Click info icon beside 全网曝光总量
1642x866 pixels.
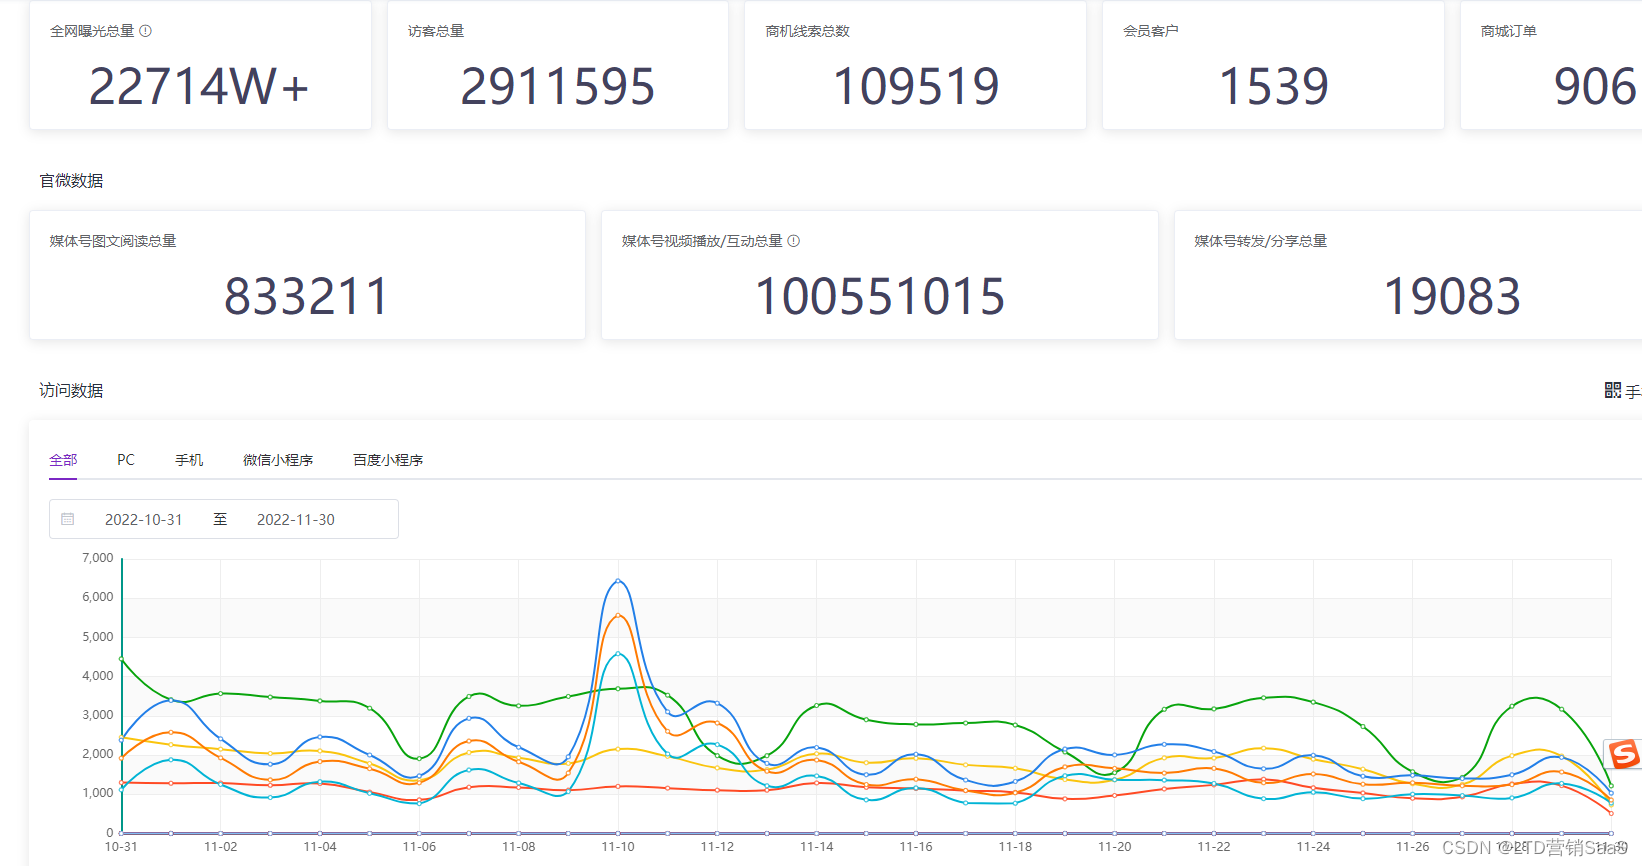pos(145,31)
